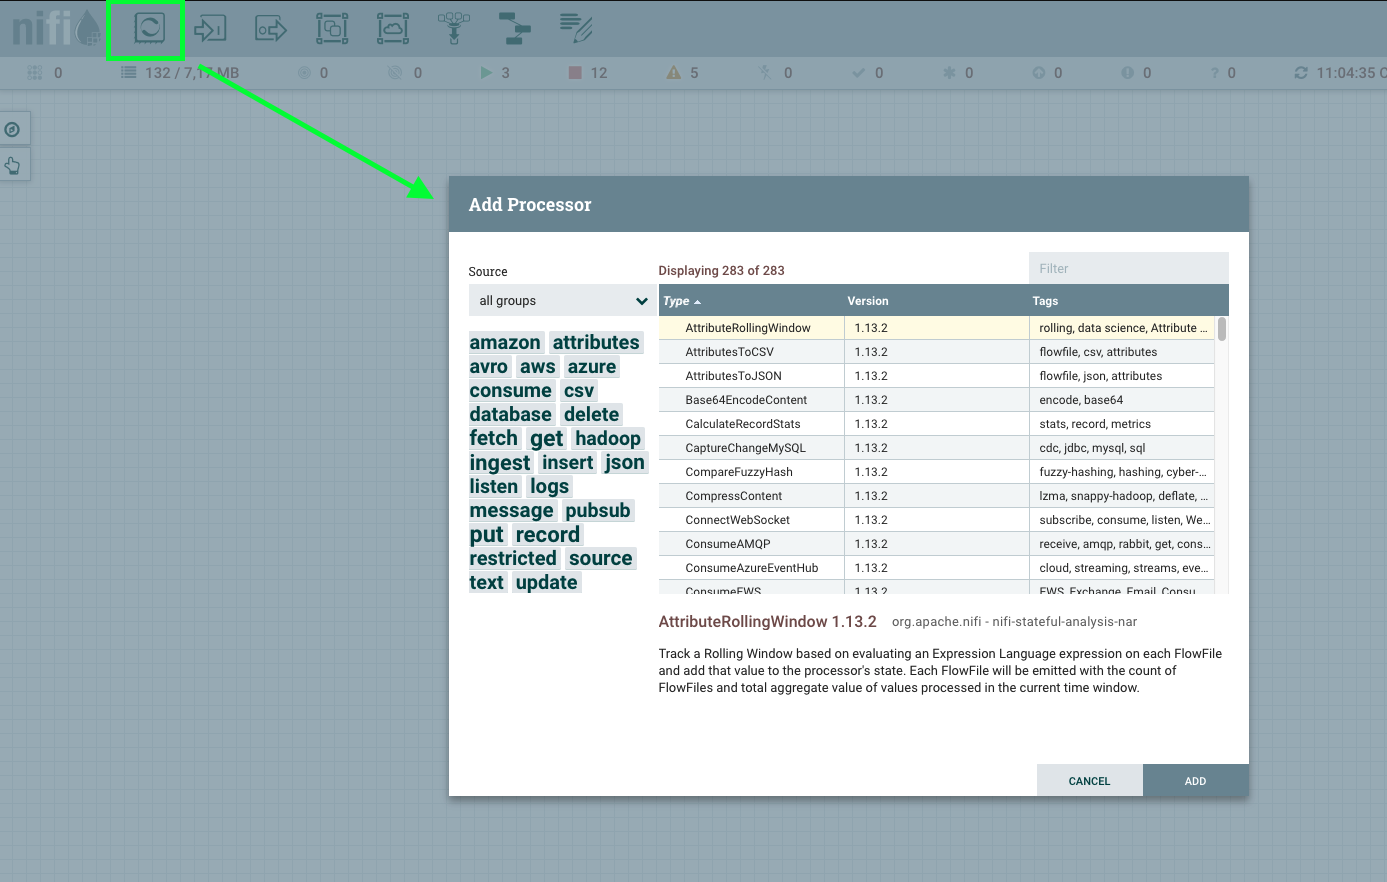The height and width of the screenshot is (882, 1387).
Task: Click the Processor icon in toolbar
Action: pos(149,28)
